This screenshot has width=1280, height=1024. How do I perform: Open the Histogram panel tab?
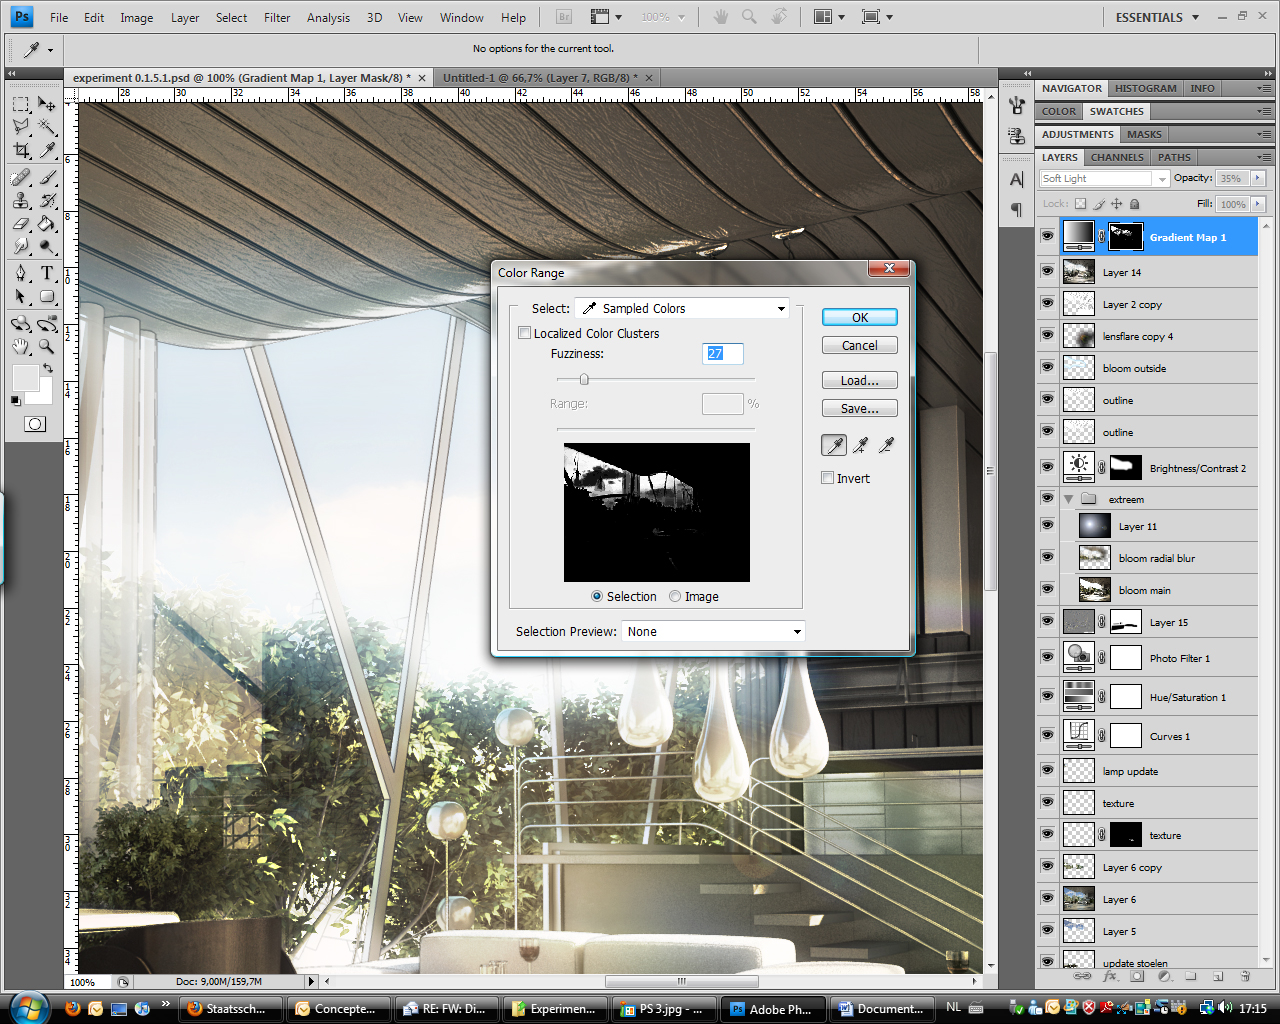pyautogui.click(x=1145, y=88)
